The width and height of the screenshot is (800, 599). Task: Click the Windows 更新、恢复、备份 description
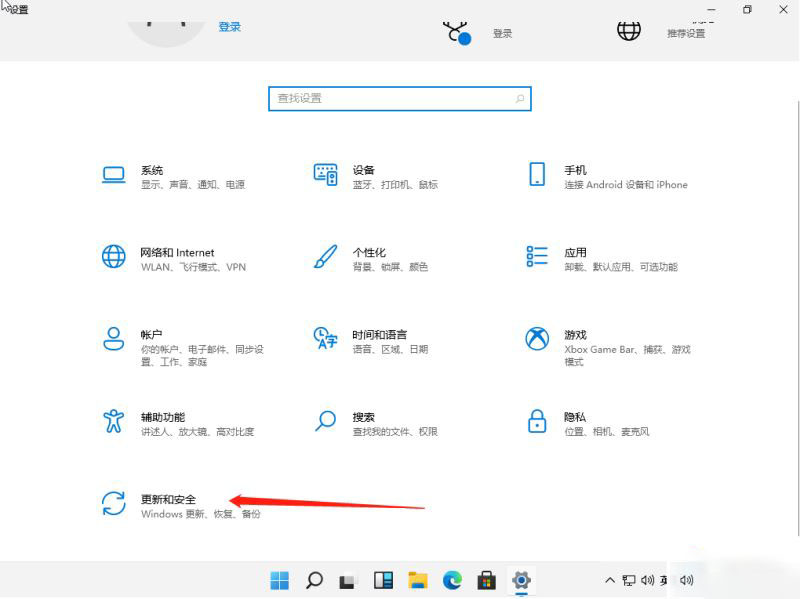tap(201, 514)
